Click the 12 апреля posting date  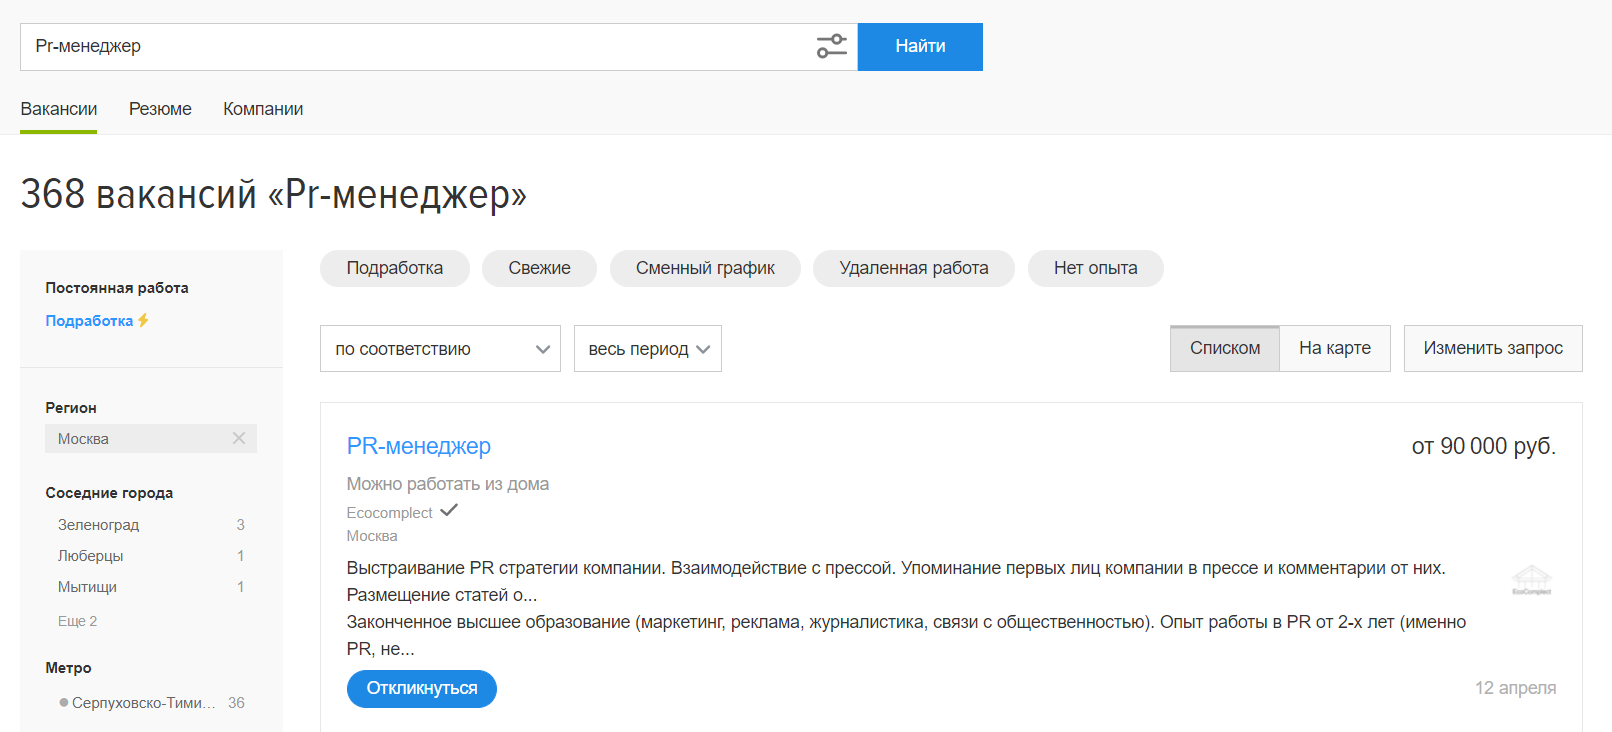[x=1516, y=688]
